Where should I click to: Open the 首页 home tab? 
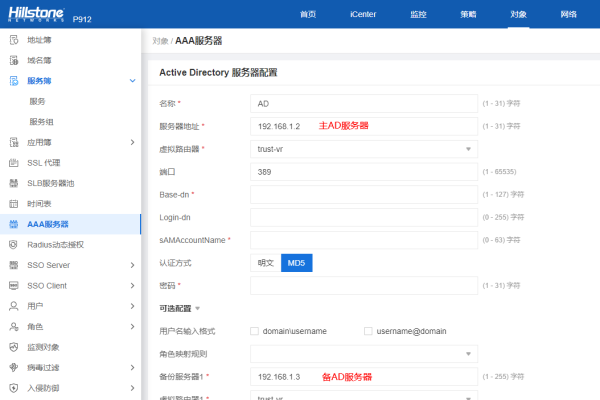click(x=308, y=15)
